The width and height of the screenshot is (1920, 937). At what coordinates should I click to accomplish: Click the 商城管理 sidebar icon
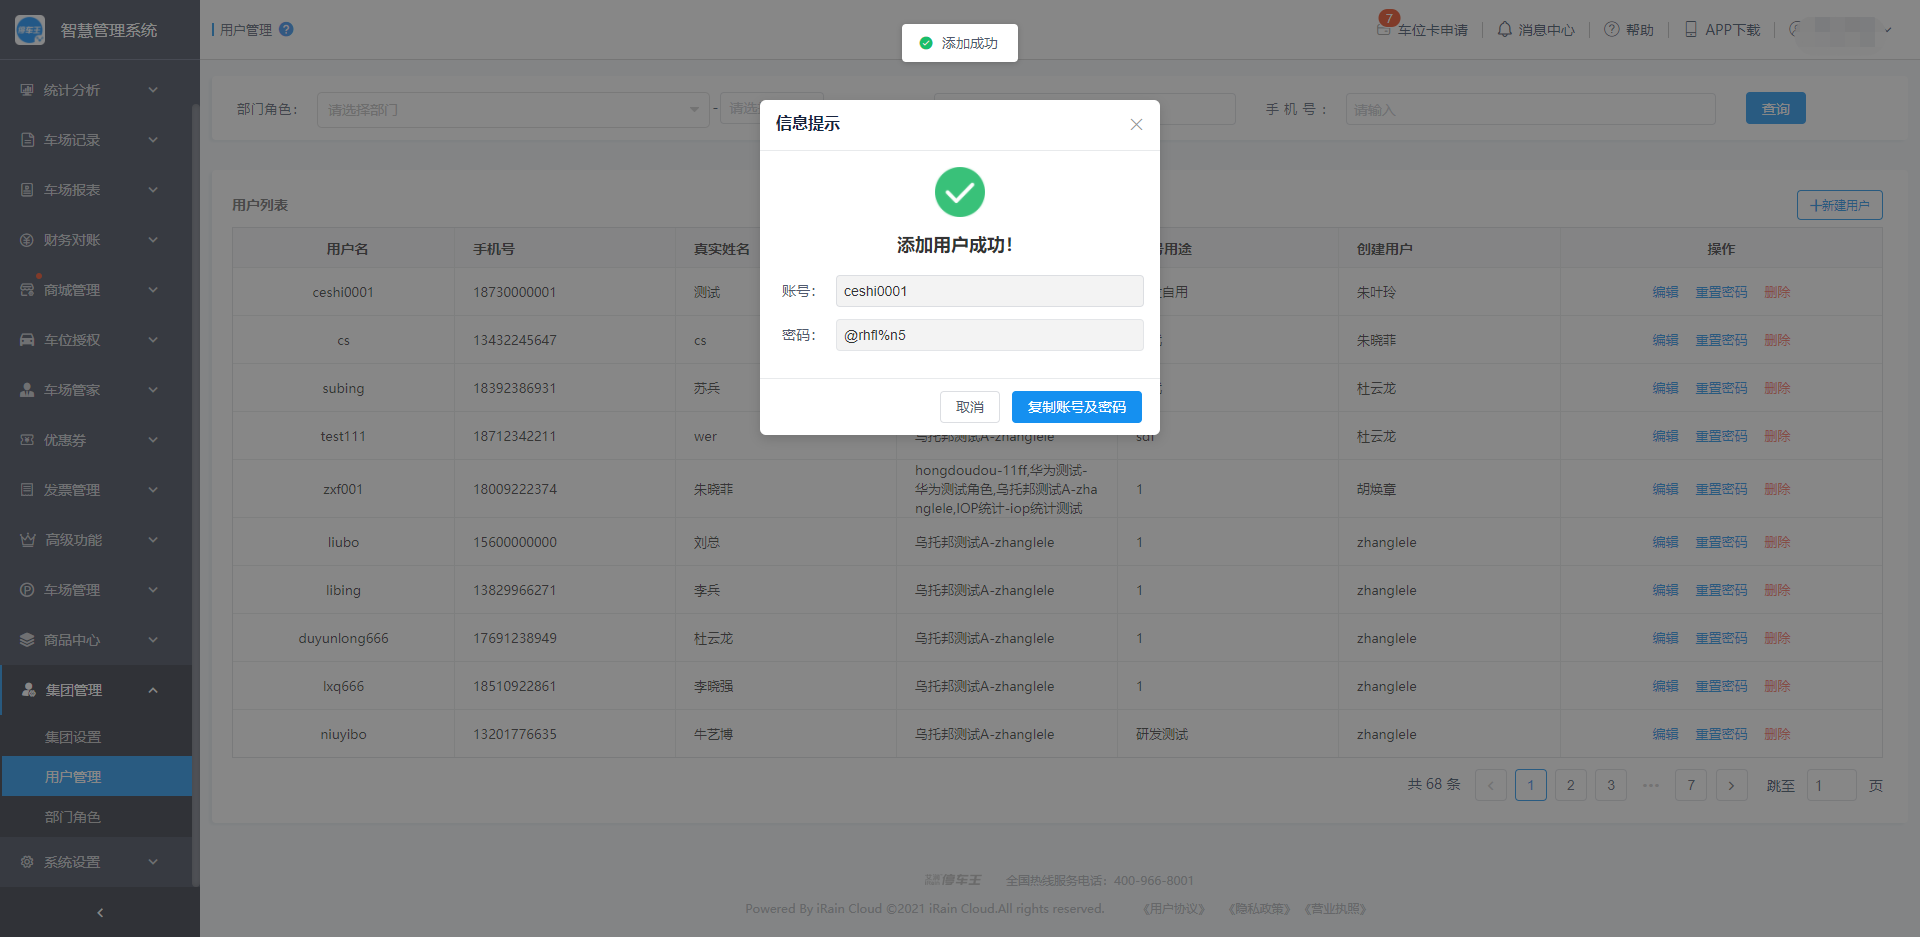[x=27, y=290]
